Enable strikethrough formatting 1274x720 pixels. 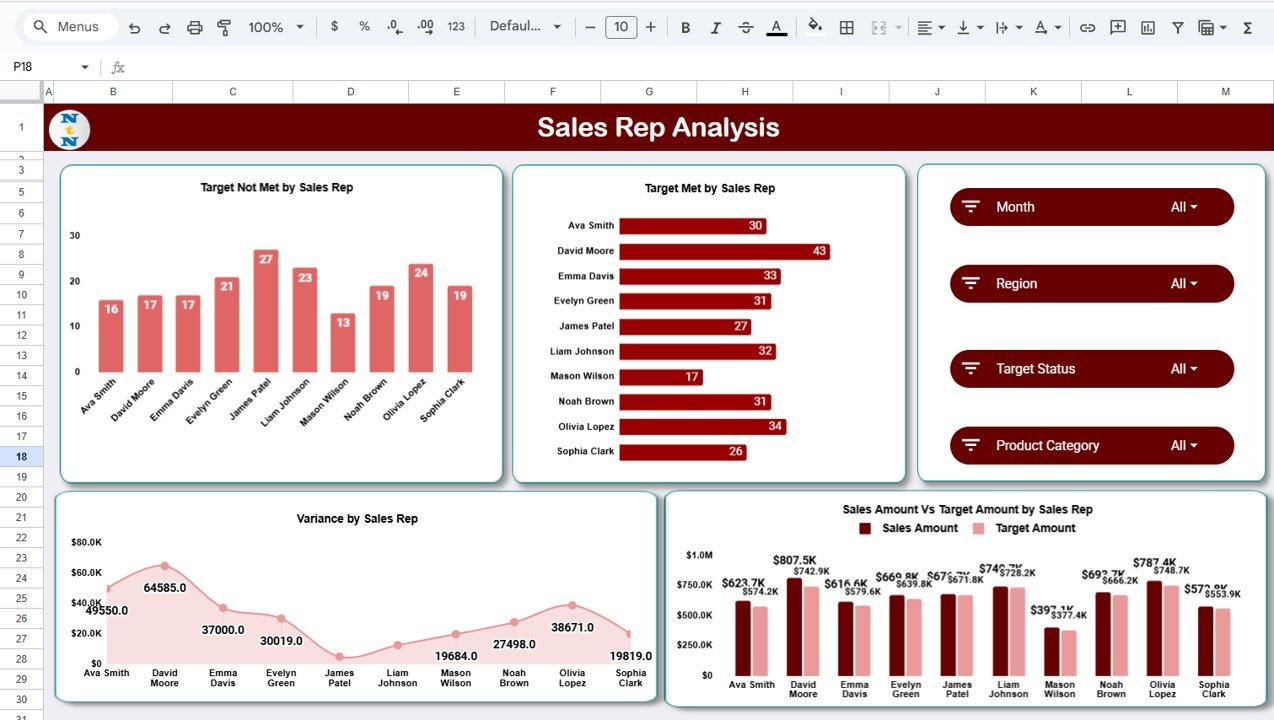746,27
